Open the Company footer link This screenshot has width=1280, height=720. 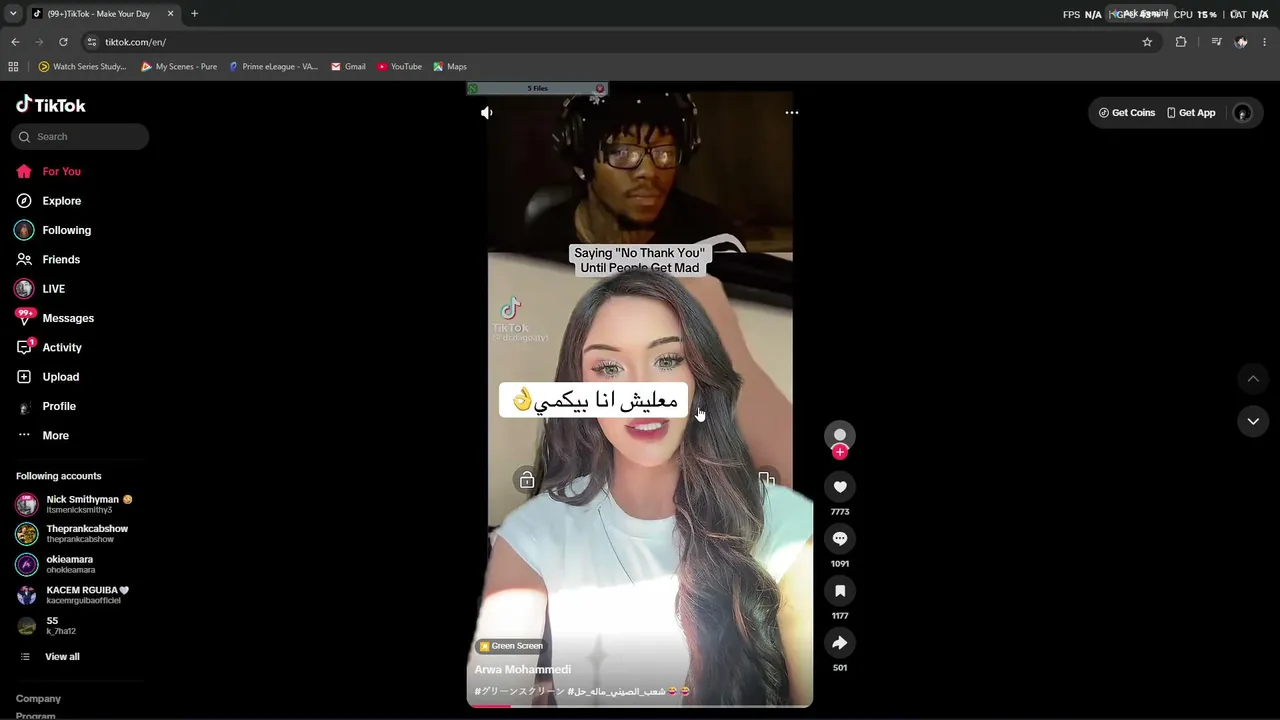(x=38, y=699)
